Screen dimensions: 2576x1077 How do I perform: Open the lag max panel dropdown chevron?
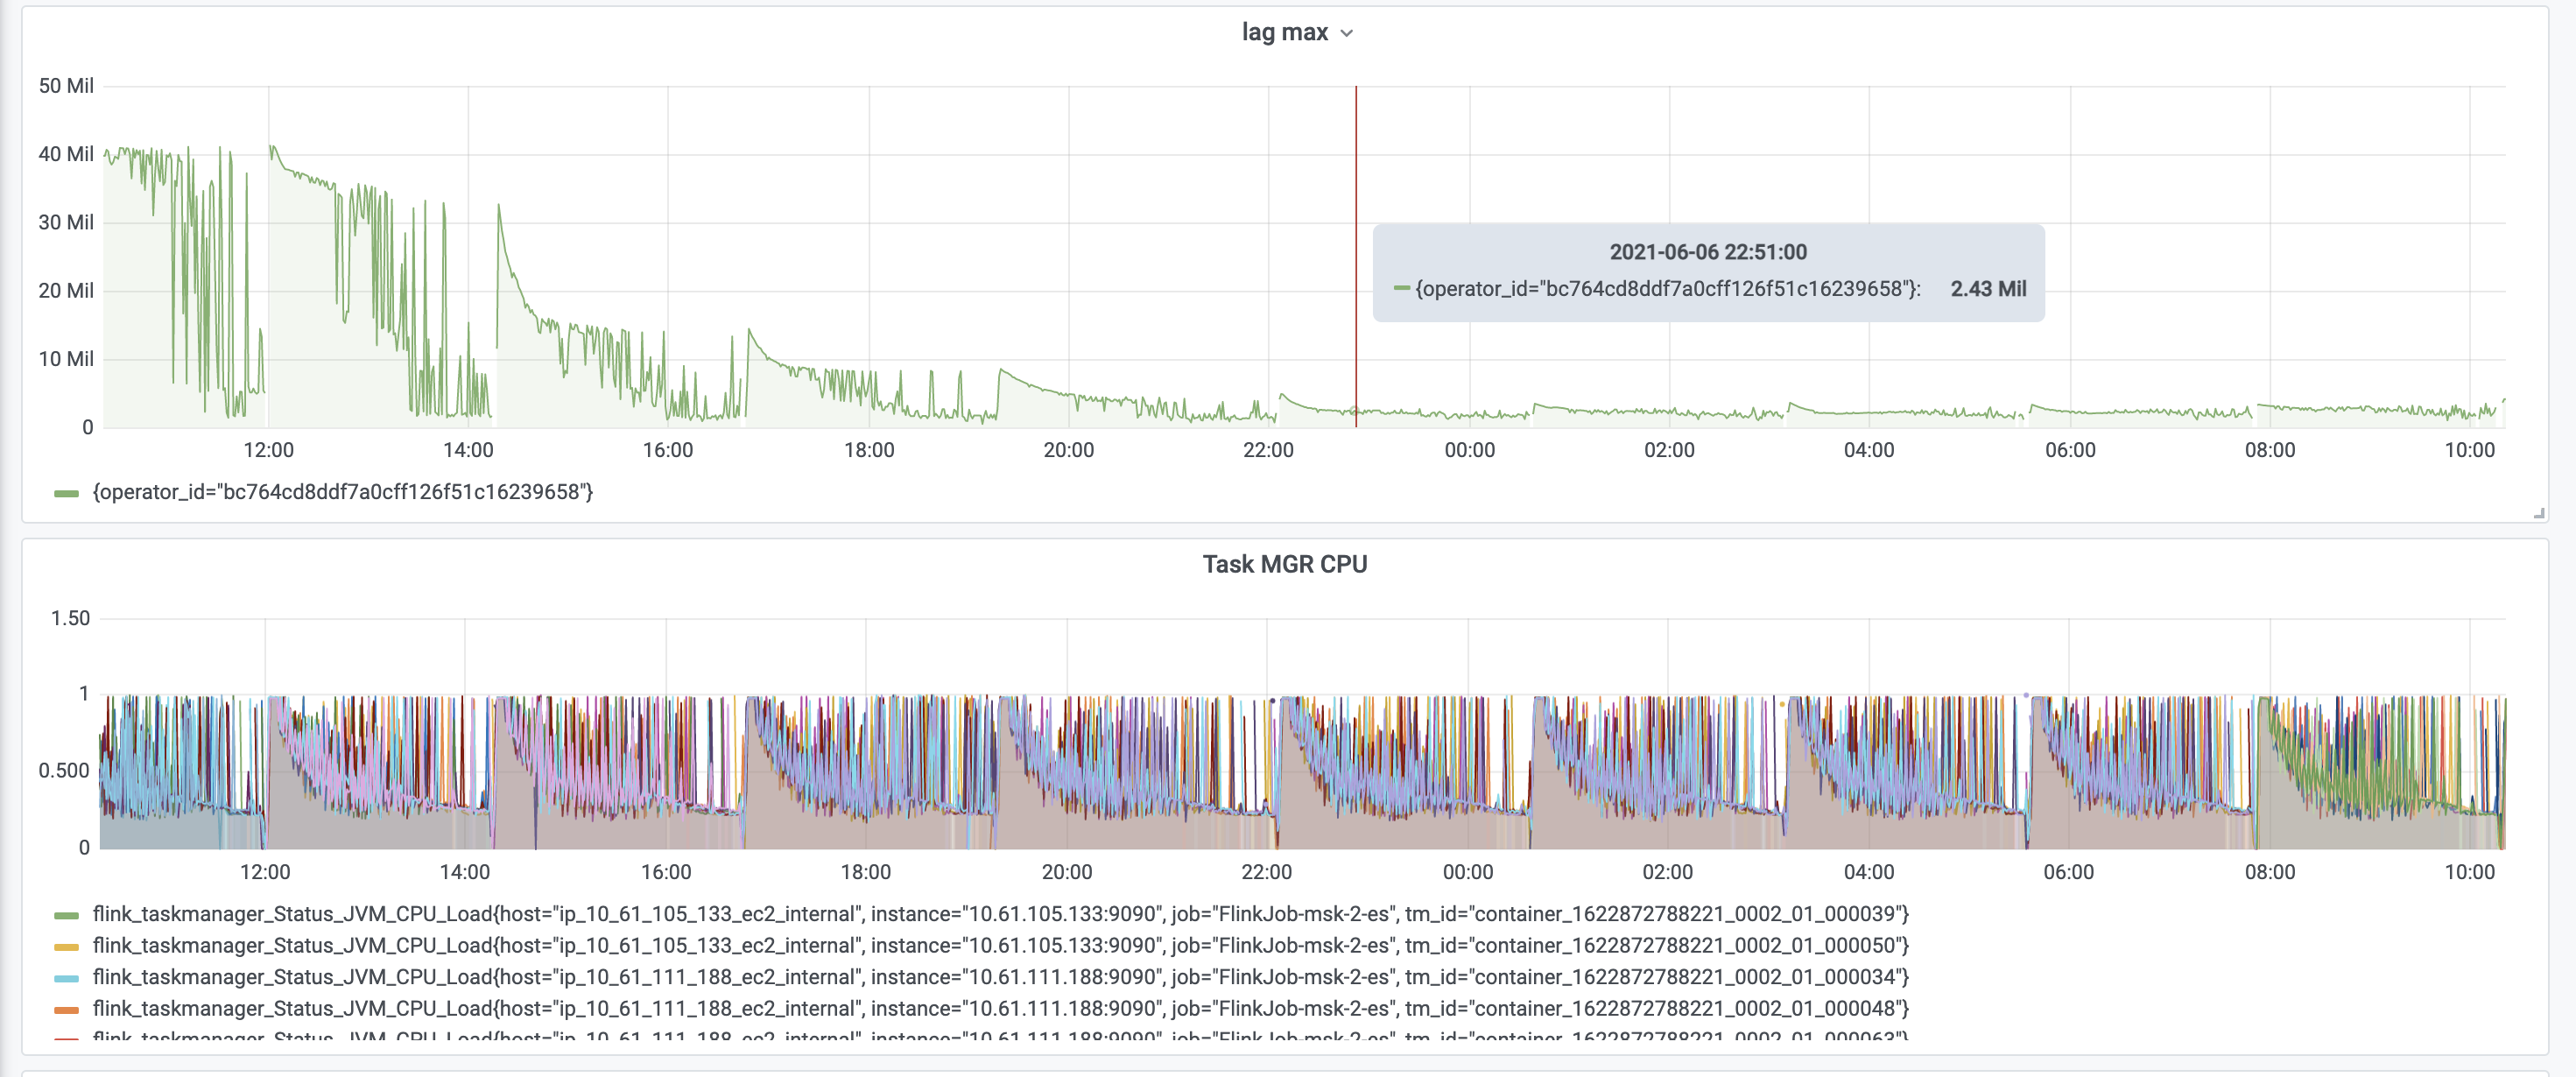(x=1346, y=33)
